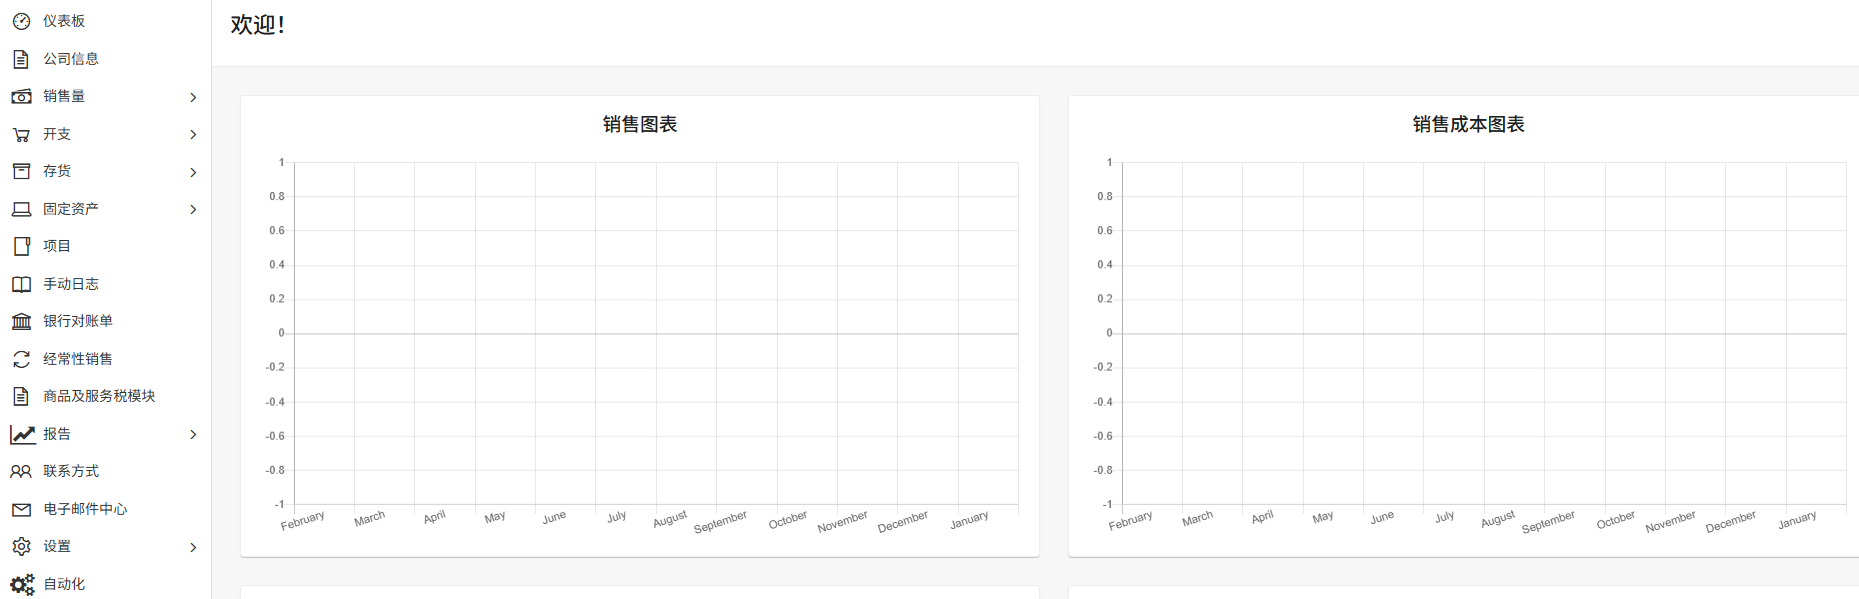This screenshot has height=599, width=1859.
Task: Expand the 设置 submenu chevron
Action: click(193, 547)
